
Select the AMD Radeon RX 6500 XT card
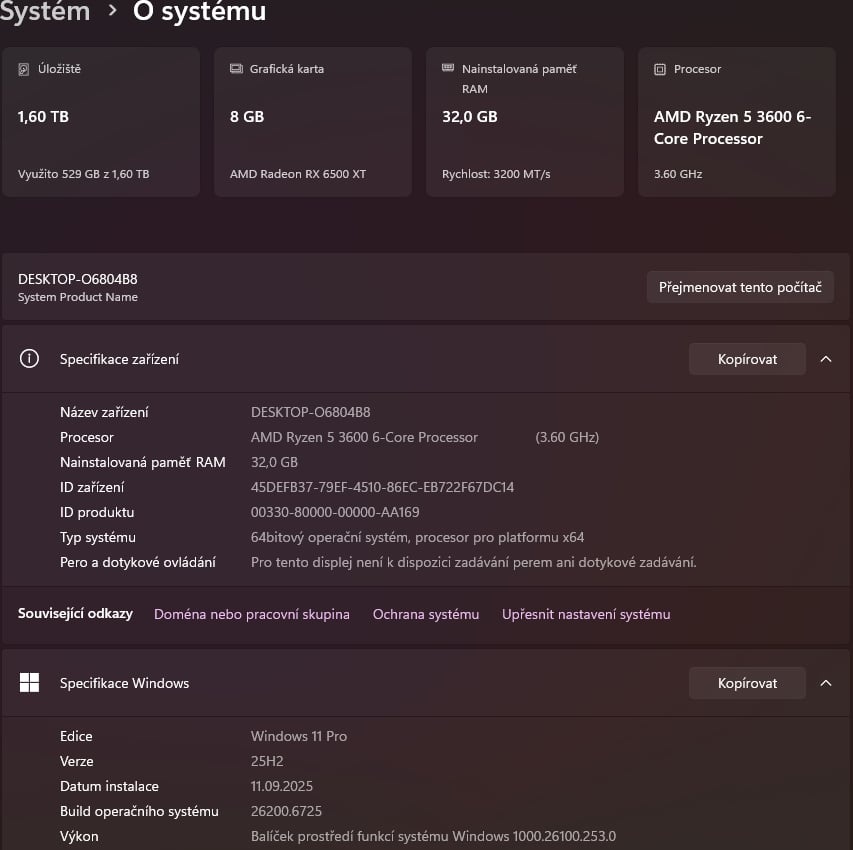tap(312, 120)
